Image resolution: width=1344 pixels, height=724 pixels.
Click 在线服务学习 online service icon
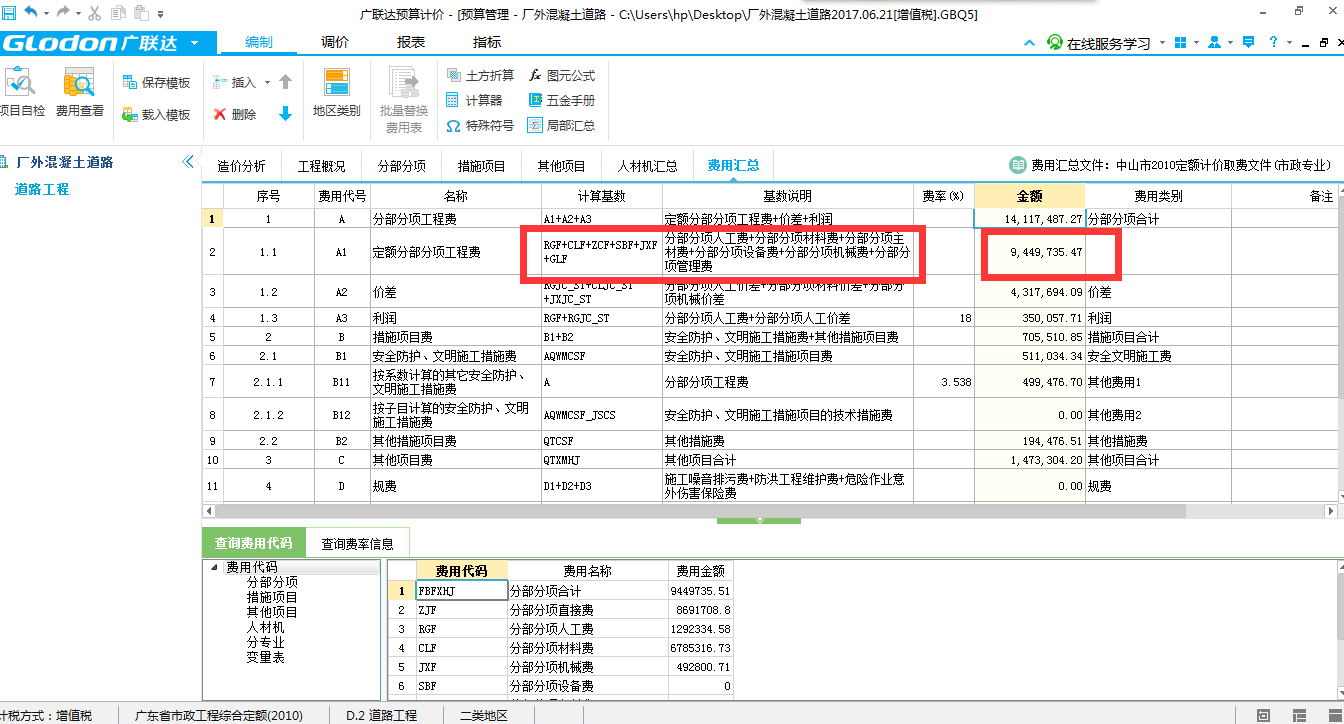(1055, 43)
